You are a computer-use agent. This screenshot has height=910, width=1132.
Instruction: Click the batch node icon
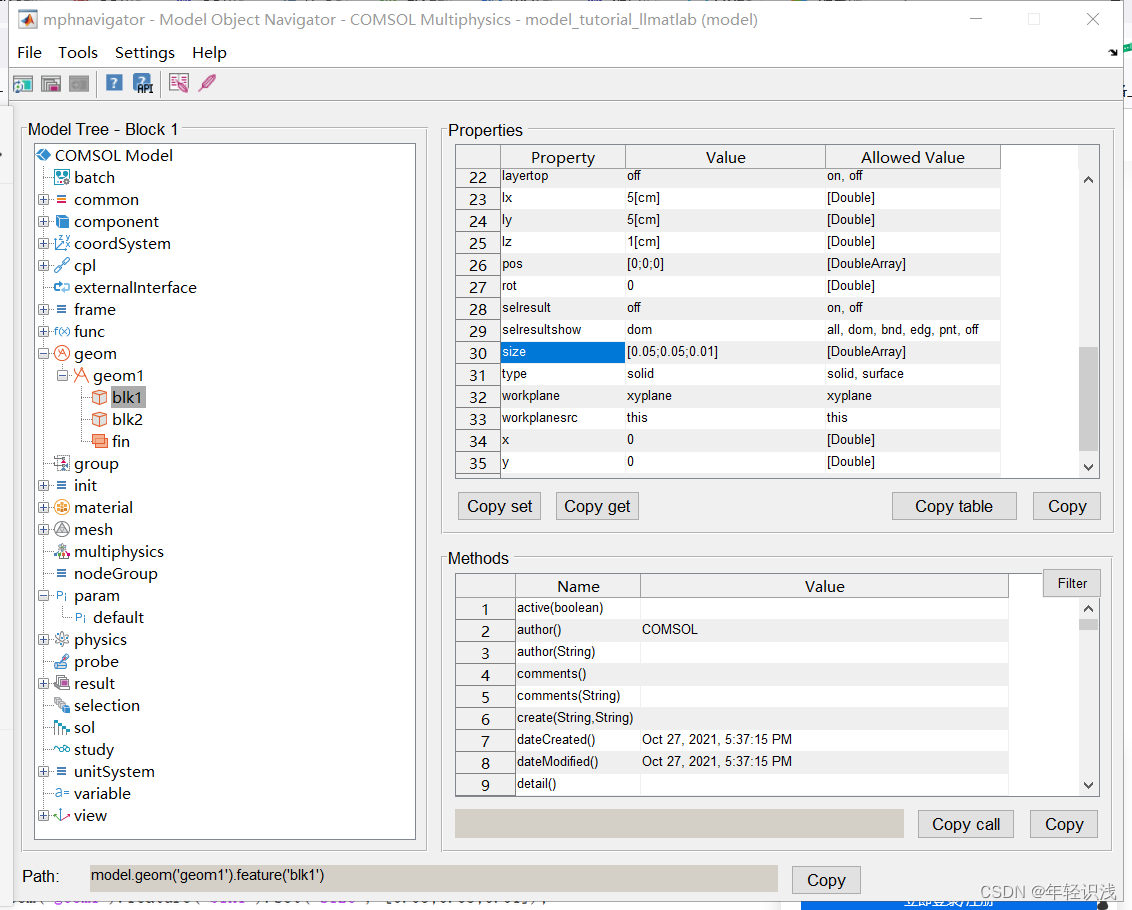[x=62, y=178]
